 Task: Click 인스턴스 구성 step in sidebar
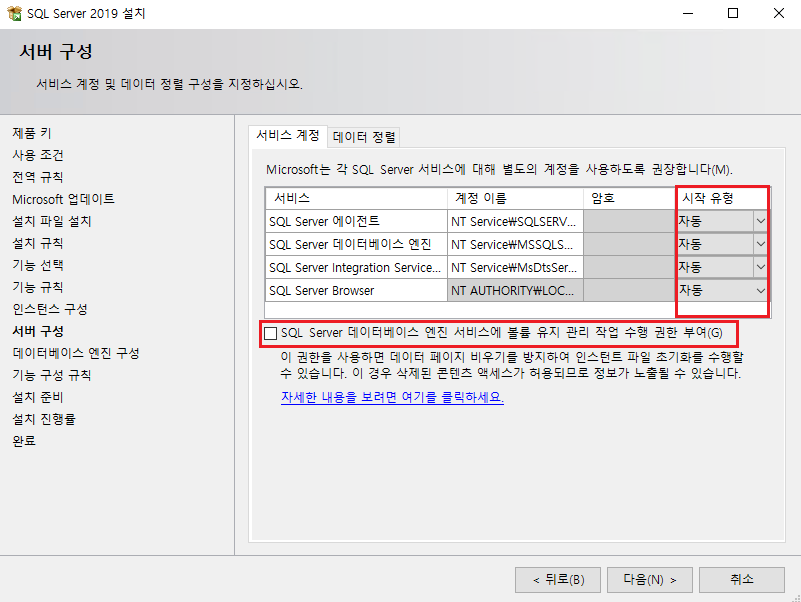[x=50, y=309]
